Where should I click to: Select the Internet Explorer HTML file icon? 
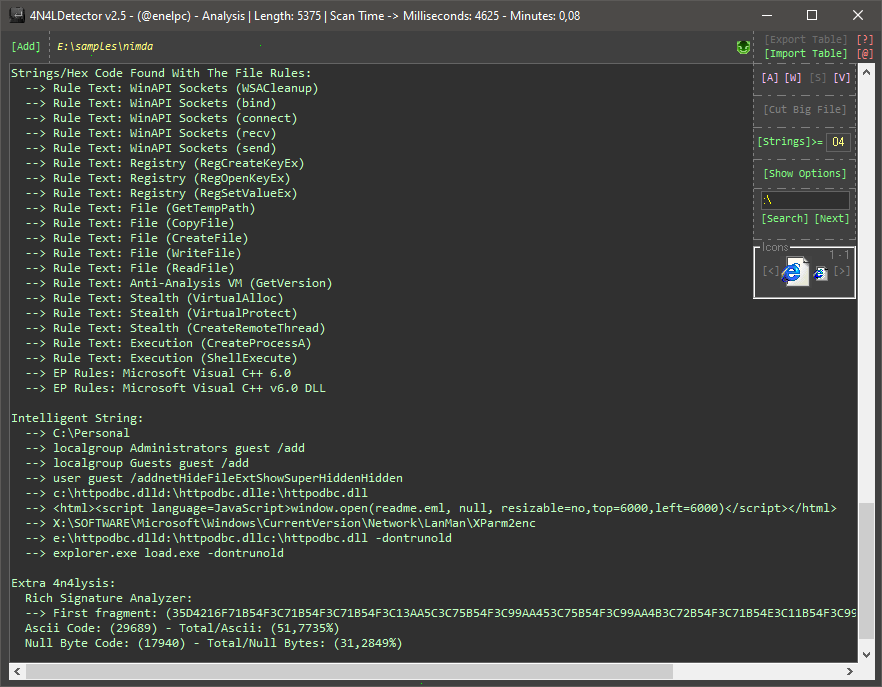794,272
